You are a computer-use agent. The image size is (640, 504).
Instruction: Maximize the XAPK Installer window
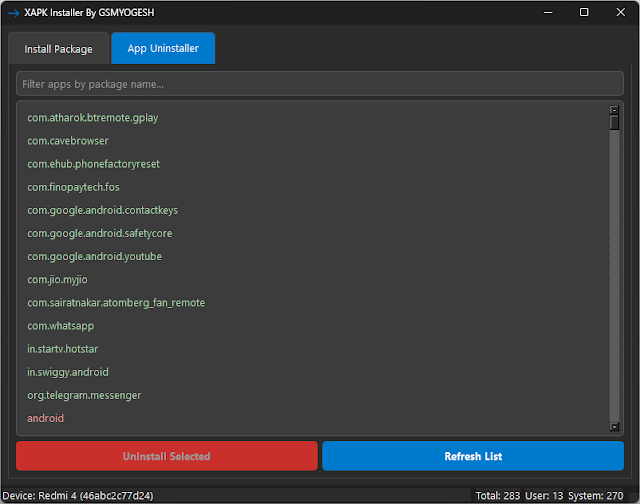tap(584, 12)
